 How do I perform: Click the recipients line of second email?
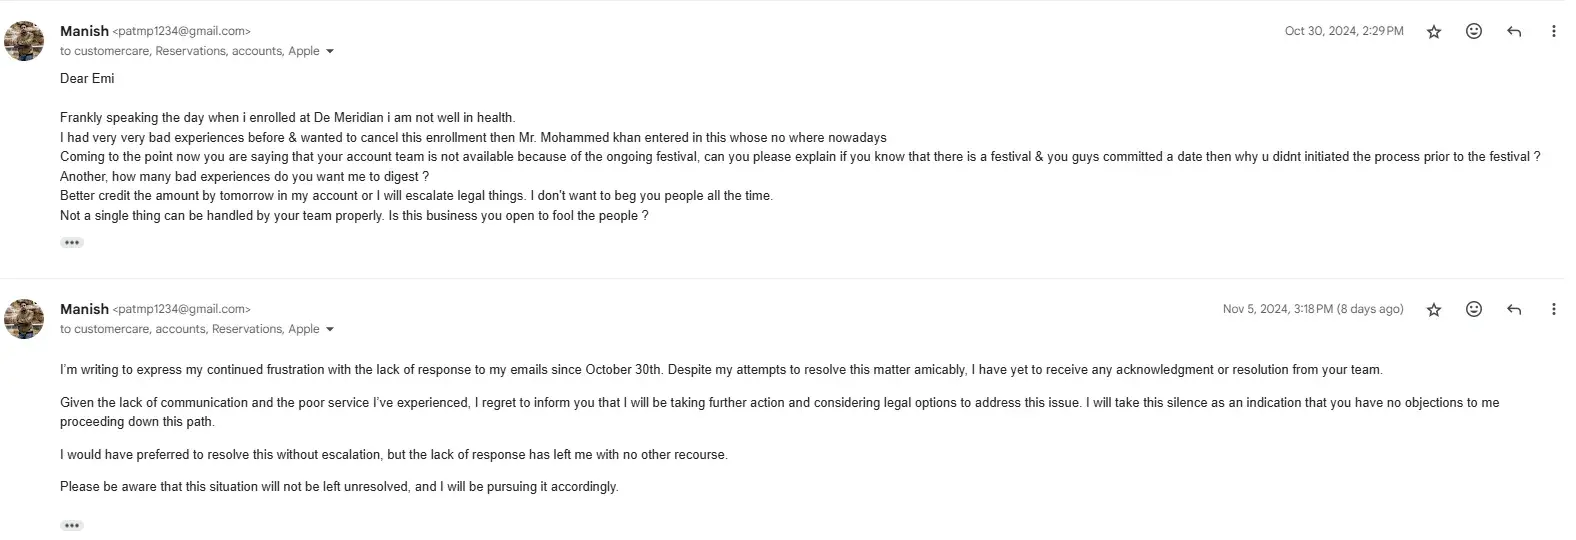(x=190, y=329)
